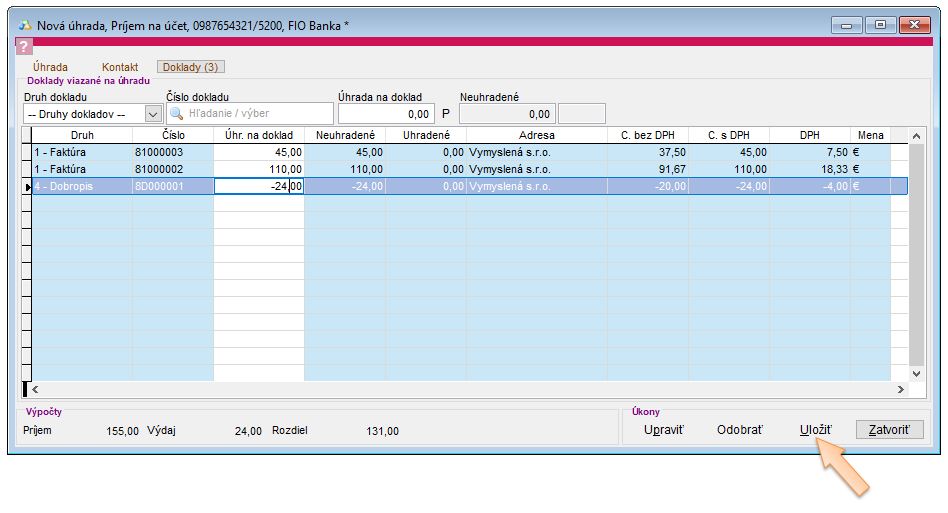This screenshot has width=948, height=513.
Task: Click the Úhrada na doklad input field
Action: 386,114
